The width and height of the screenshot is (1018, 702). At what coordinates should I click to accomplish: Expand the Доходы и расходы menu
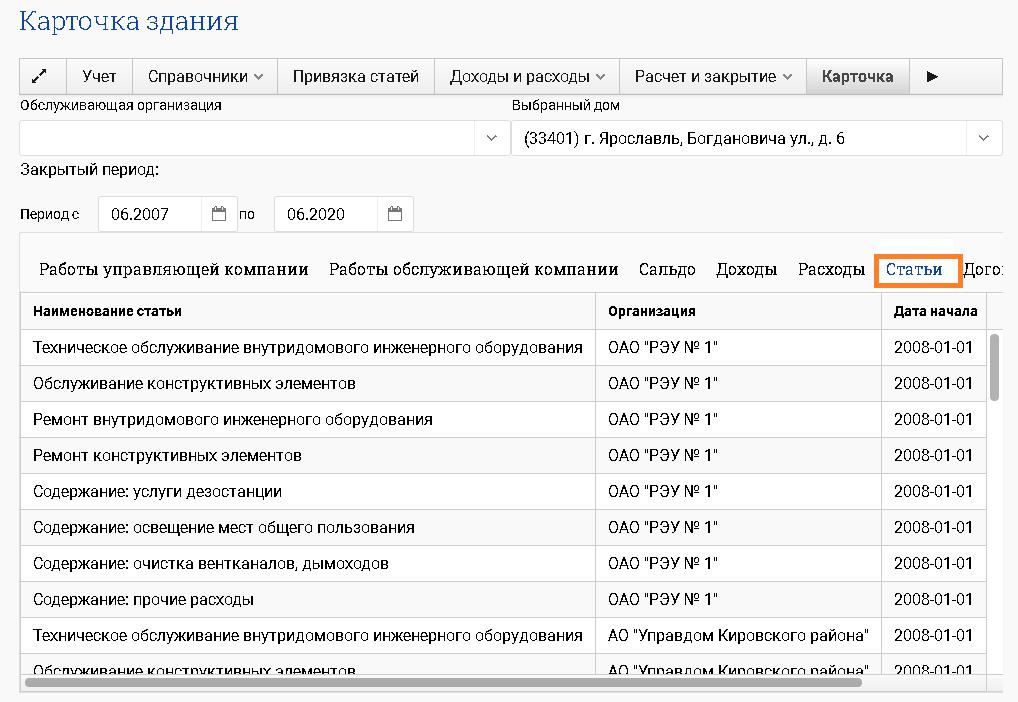[527, 77]
